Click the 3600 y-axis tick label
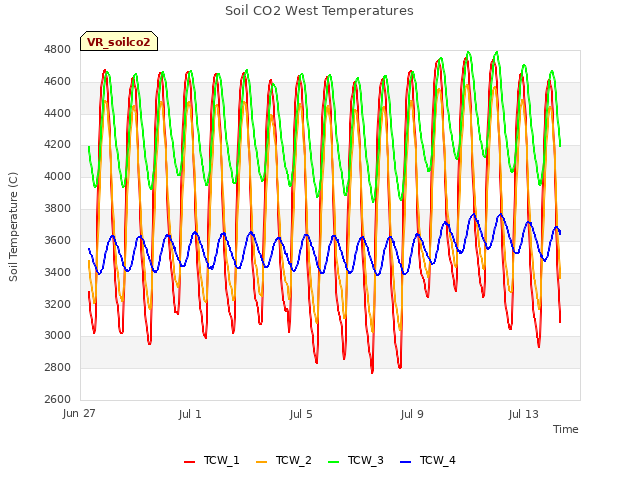The height and width of the screenshot is (480, 640). click(58, 240)
